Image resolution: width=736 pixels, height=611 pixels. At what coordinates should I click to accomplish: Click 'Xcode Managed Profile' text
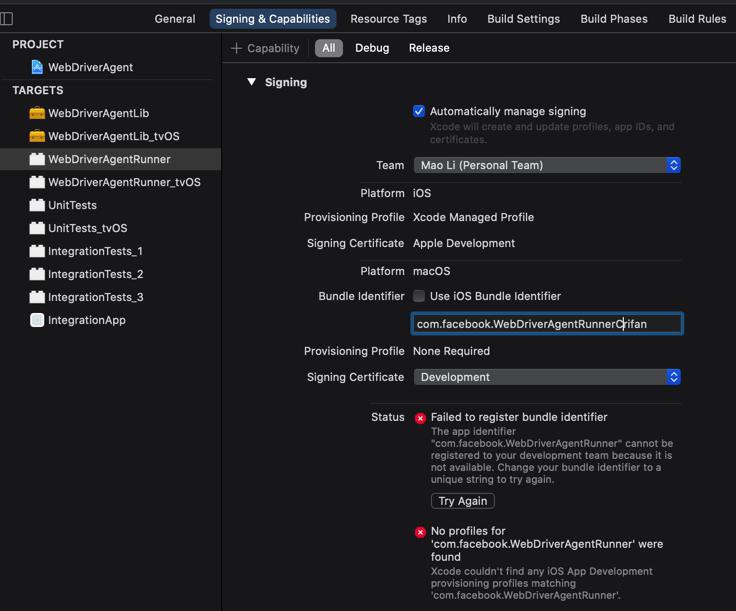coord(473,217)
